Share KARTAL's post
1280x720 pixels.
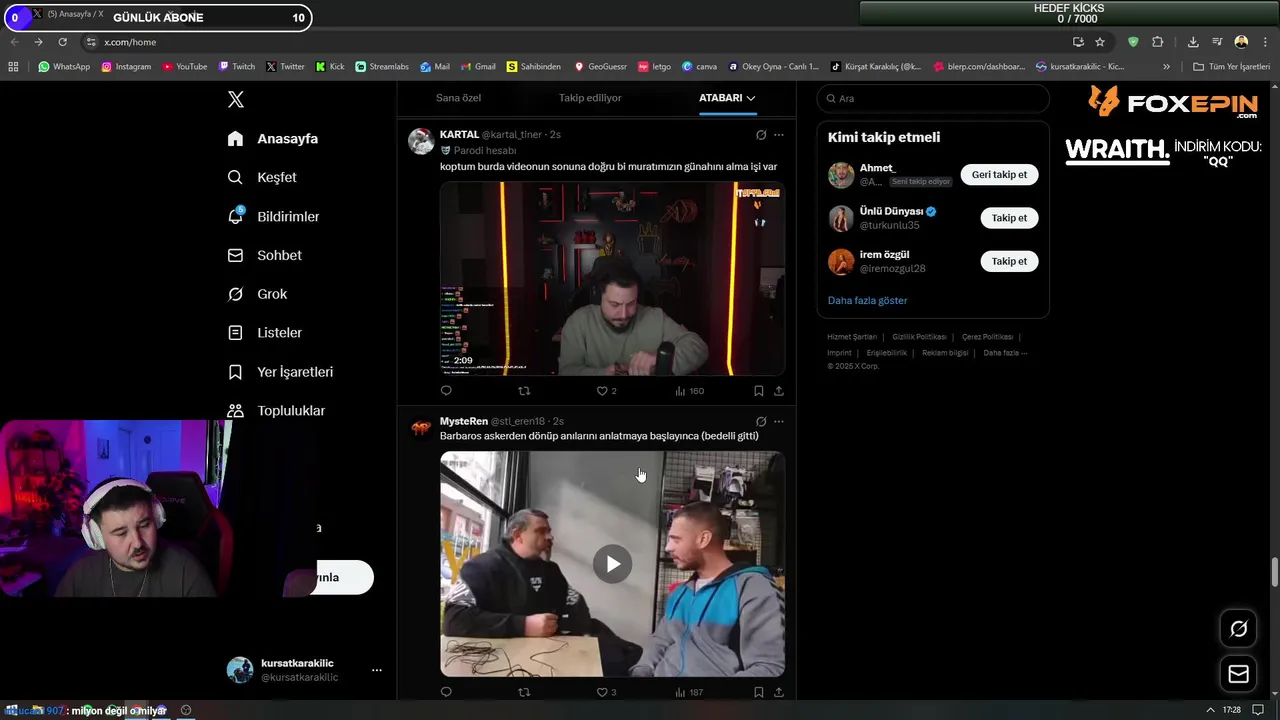[779, 391]
